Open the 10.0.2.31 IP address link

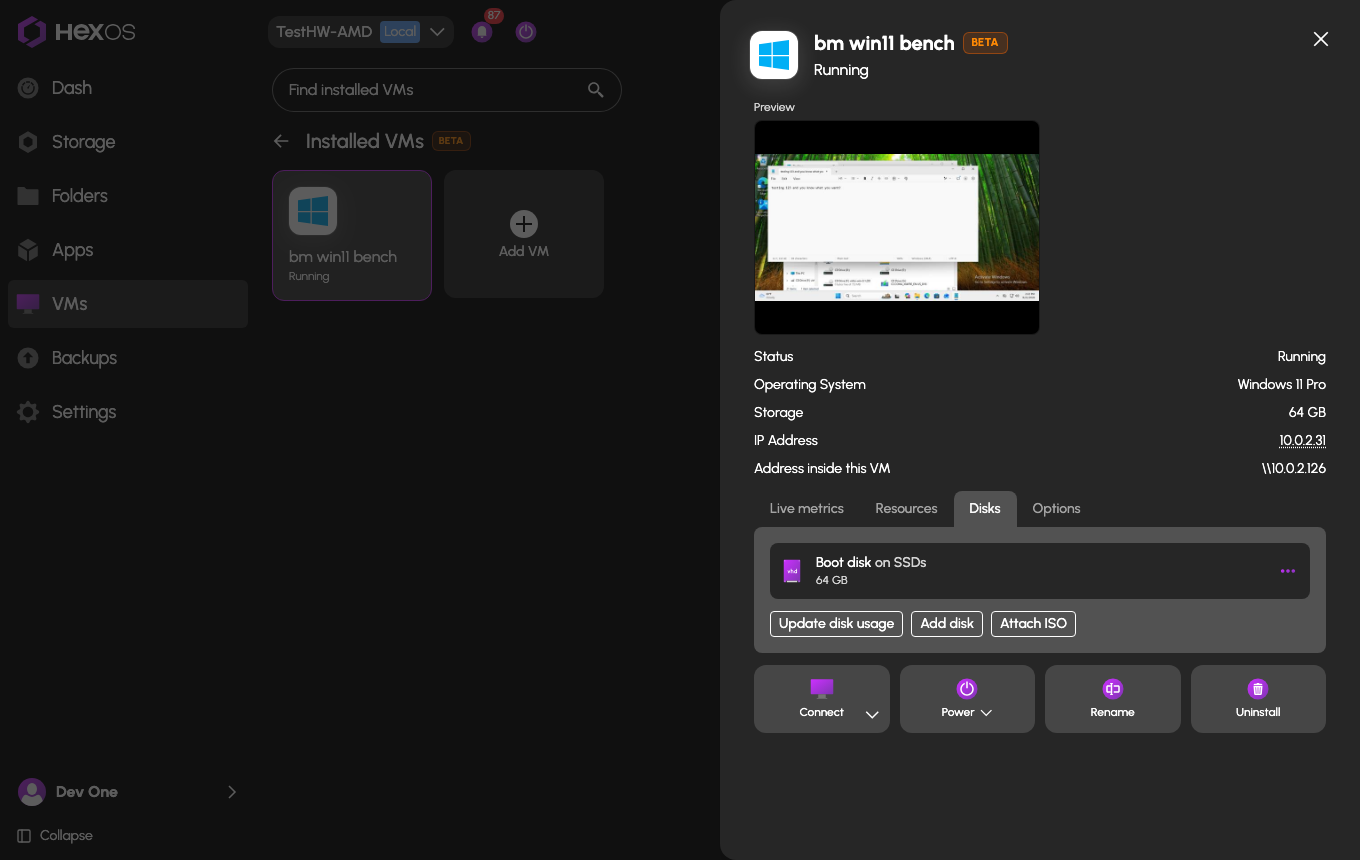pyautogui.click(x=1302, y=441)
